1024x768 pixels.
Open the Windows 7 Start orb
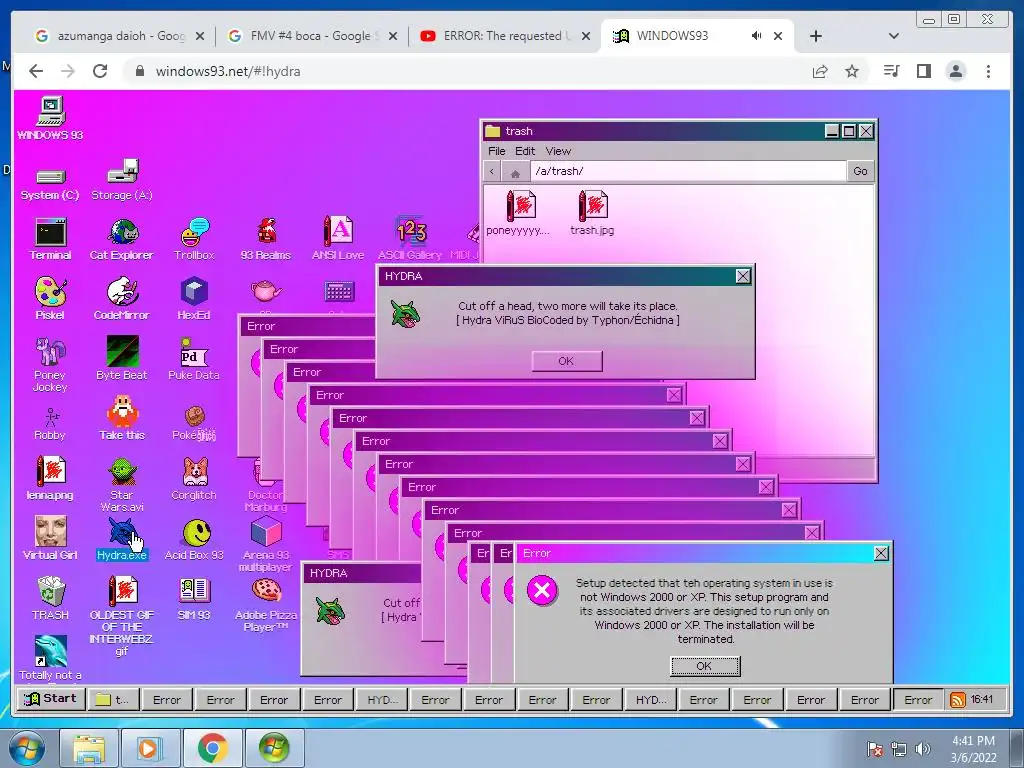[26, 748]
